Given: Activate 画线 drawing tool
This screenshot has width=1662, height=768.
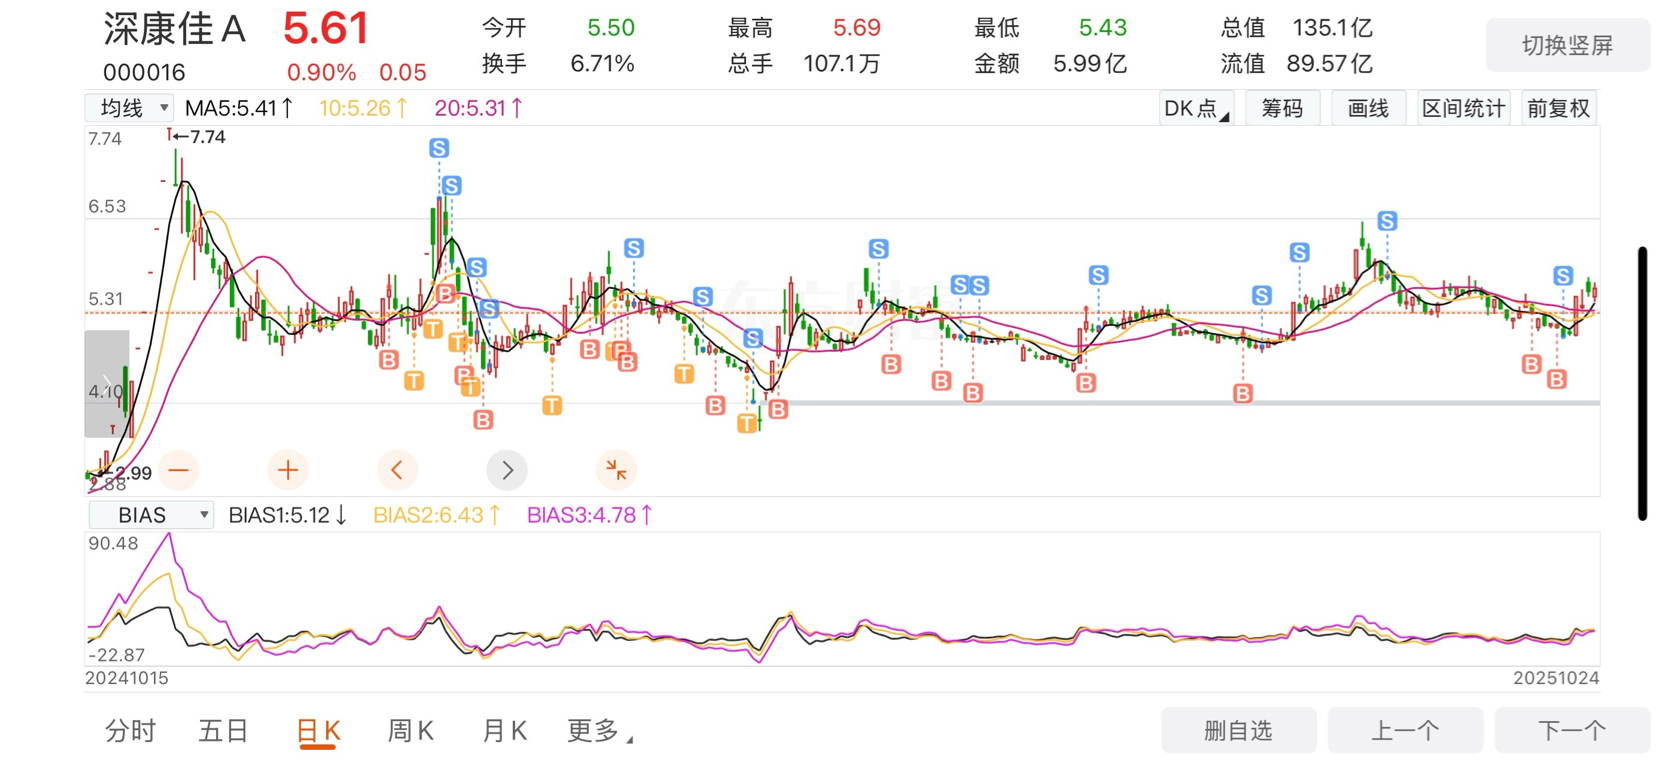Looking at the screenshot, I should point(1368,108).
